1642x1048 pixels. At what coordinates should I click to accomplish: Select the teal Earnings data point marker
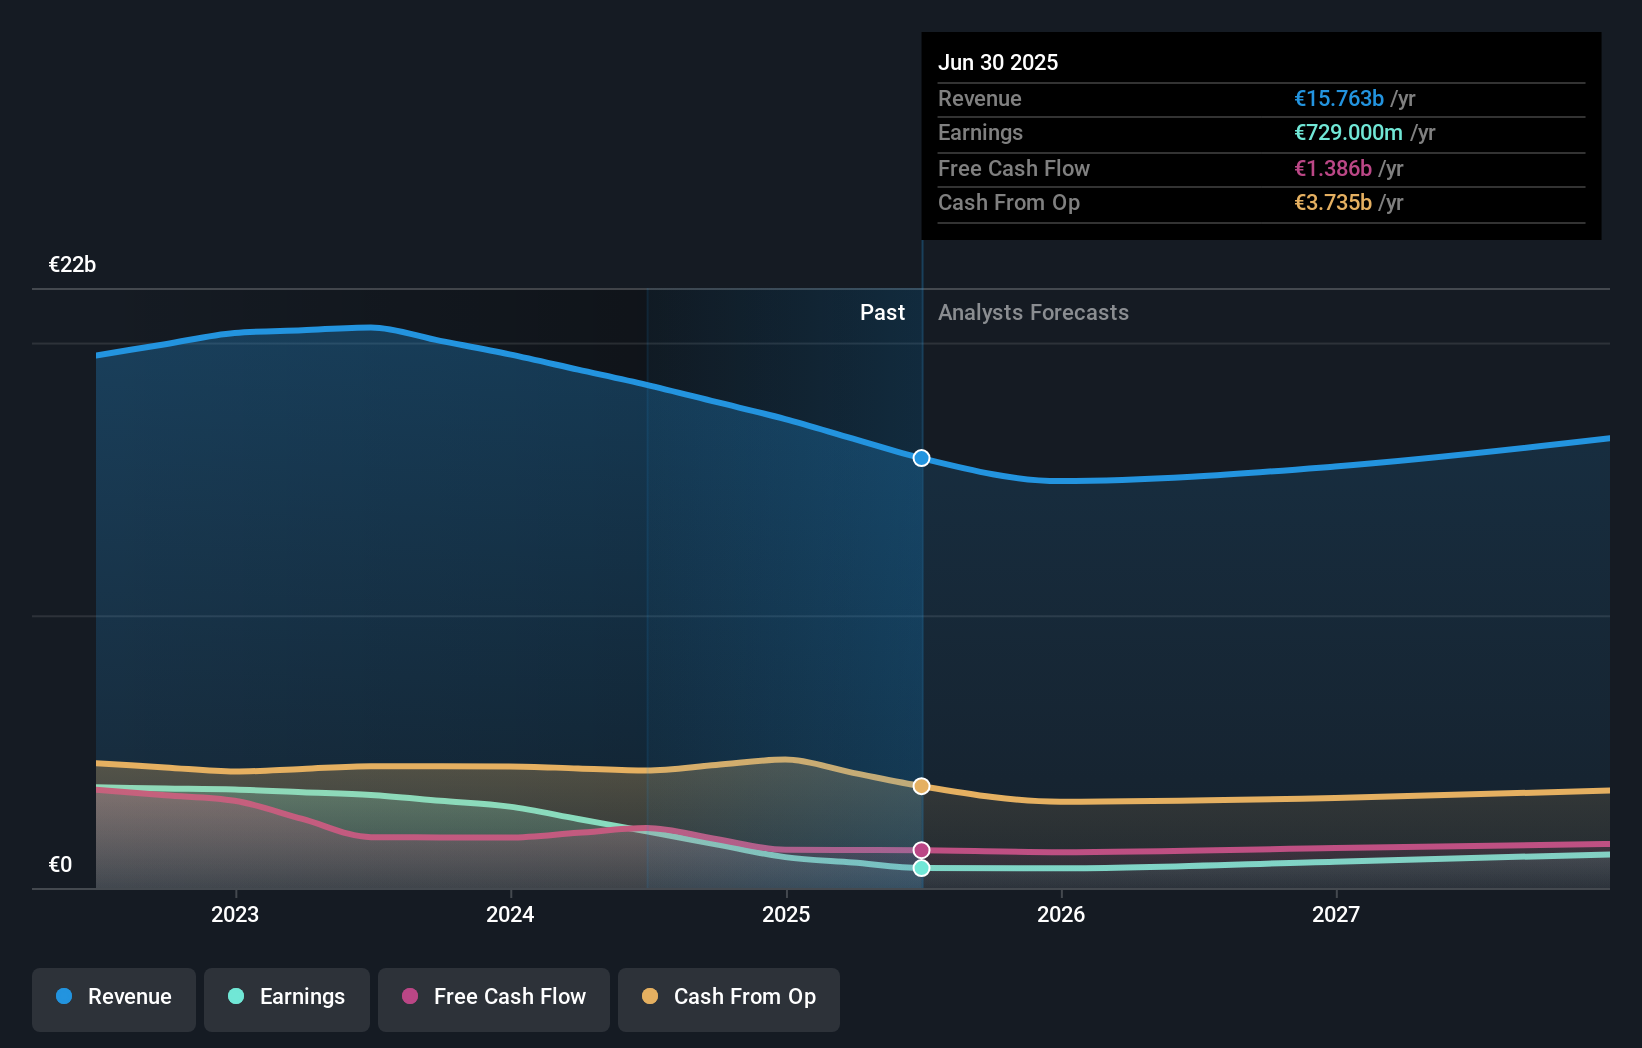[919, 868]
